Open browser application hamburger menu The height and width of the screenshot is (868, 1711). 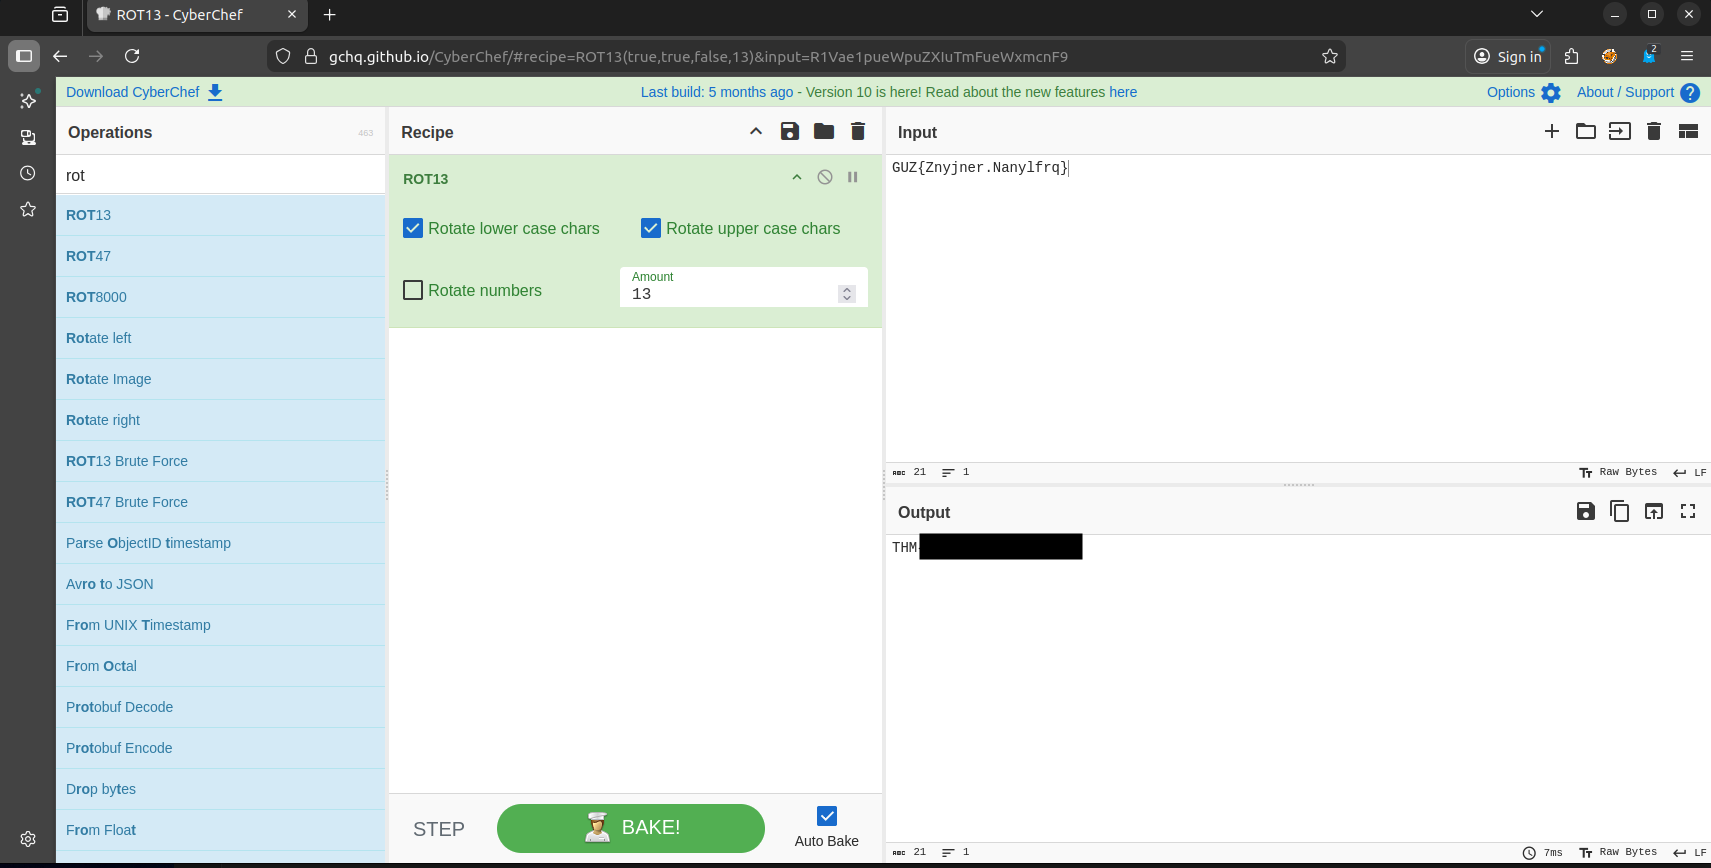[1687, 56]
